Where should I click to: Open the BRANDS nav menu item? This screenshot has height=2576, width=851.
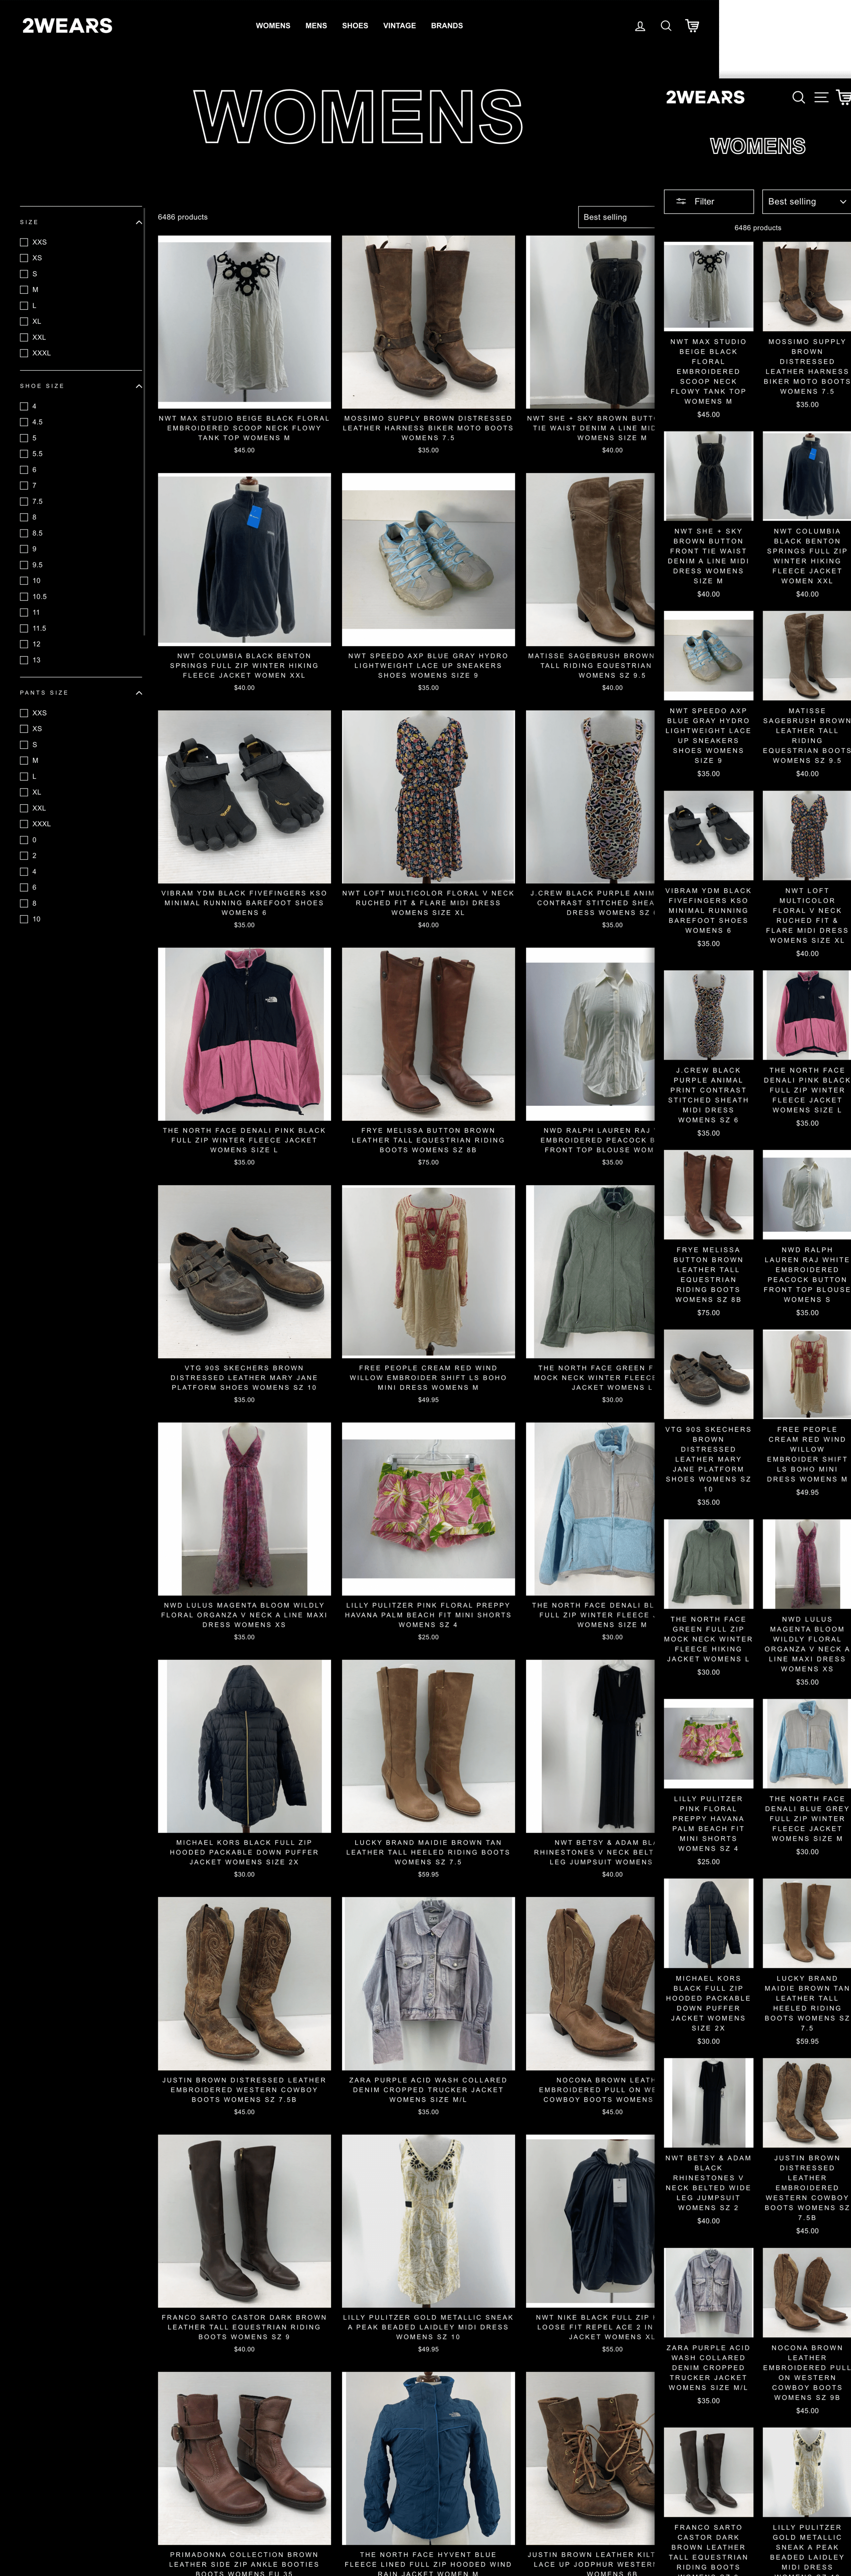pyautogui.click(x=447, y=26)
